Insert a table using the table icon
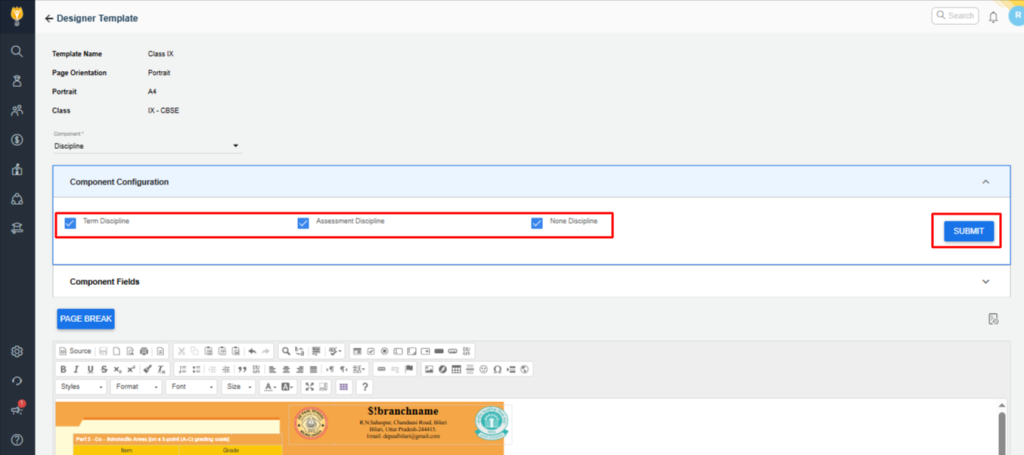 pos(456,369)
